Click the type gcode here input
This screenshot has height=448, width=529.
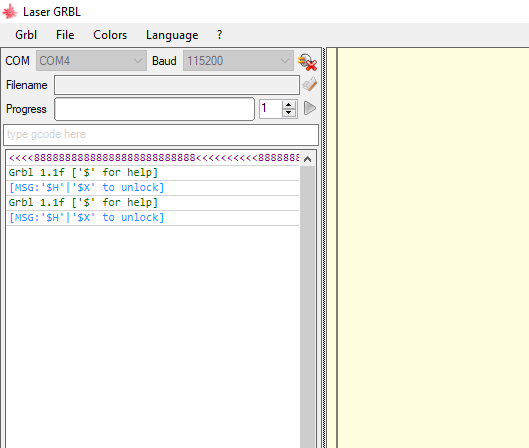point(161,135)
